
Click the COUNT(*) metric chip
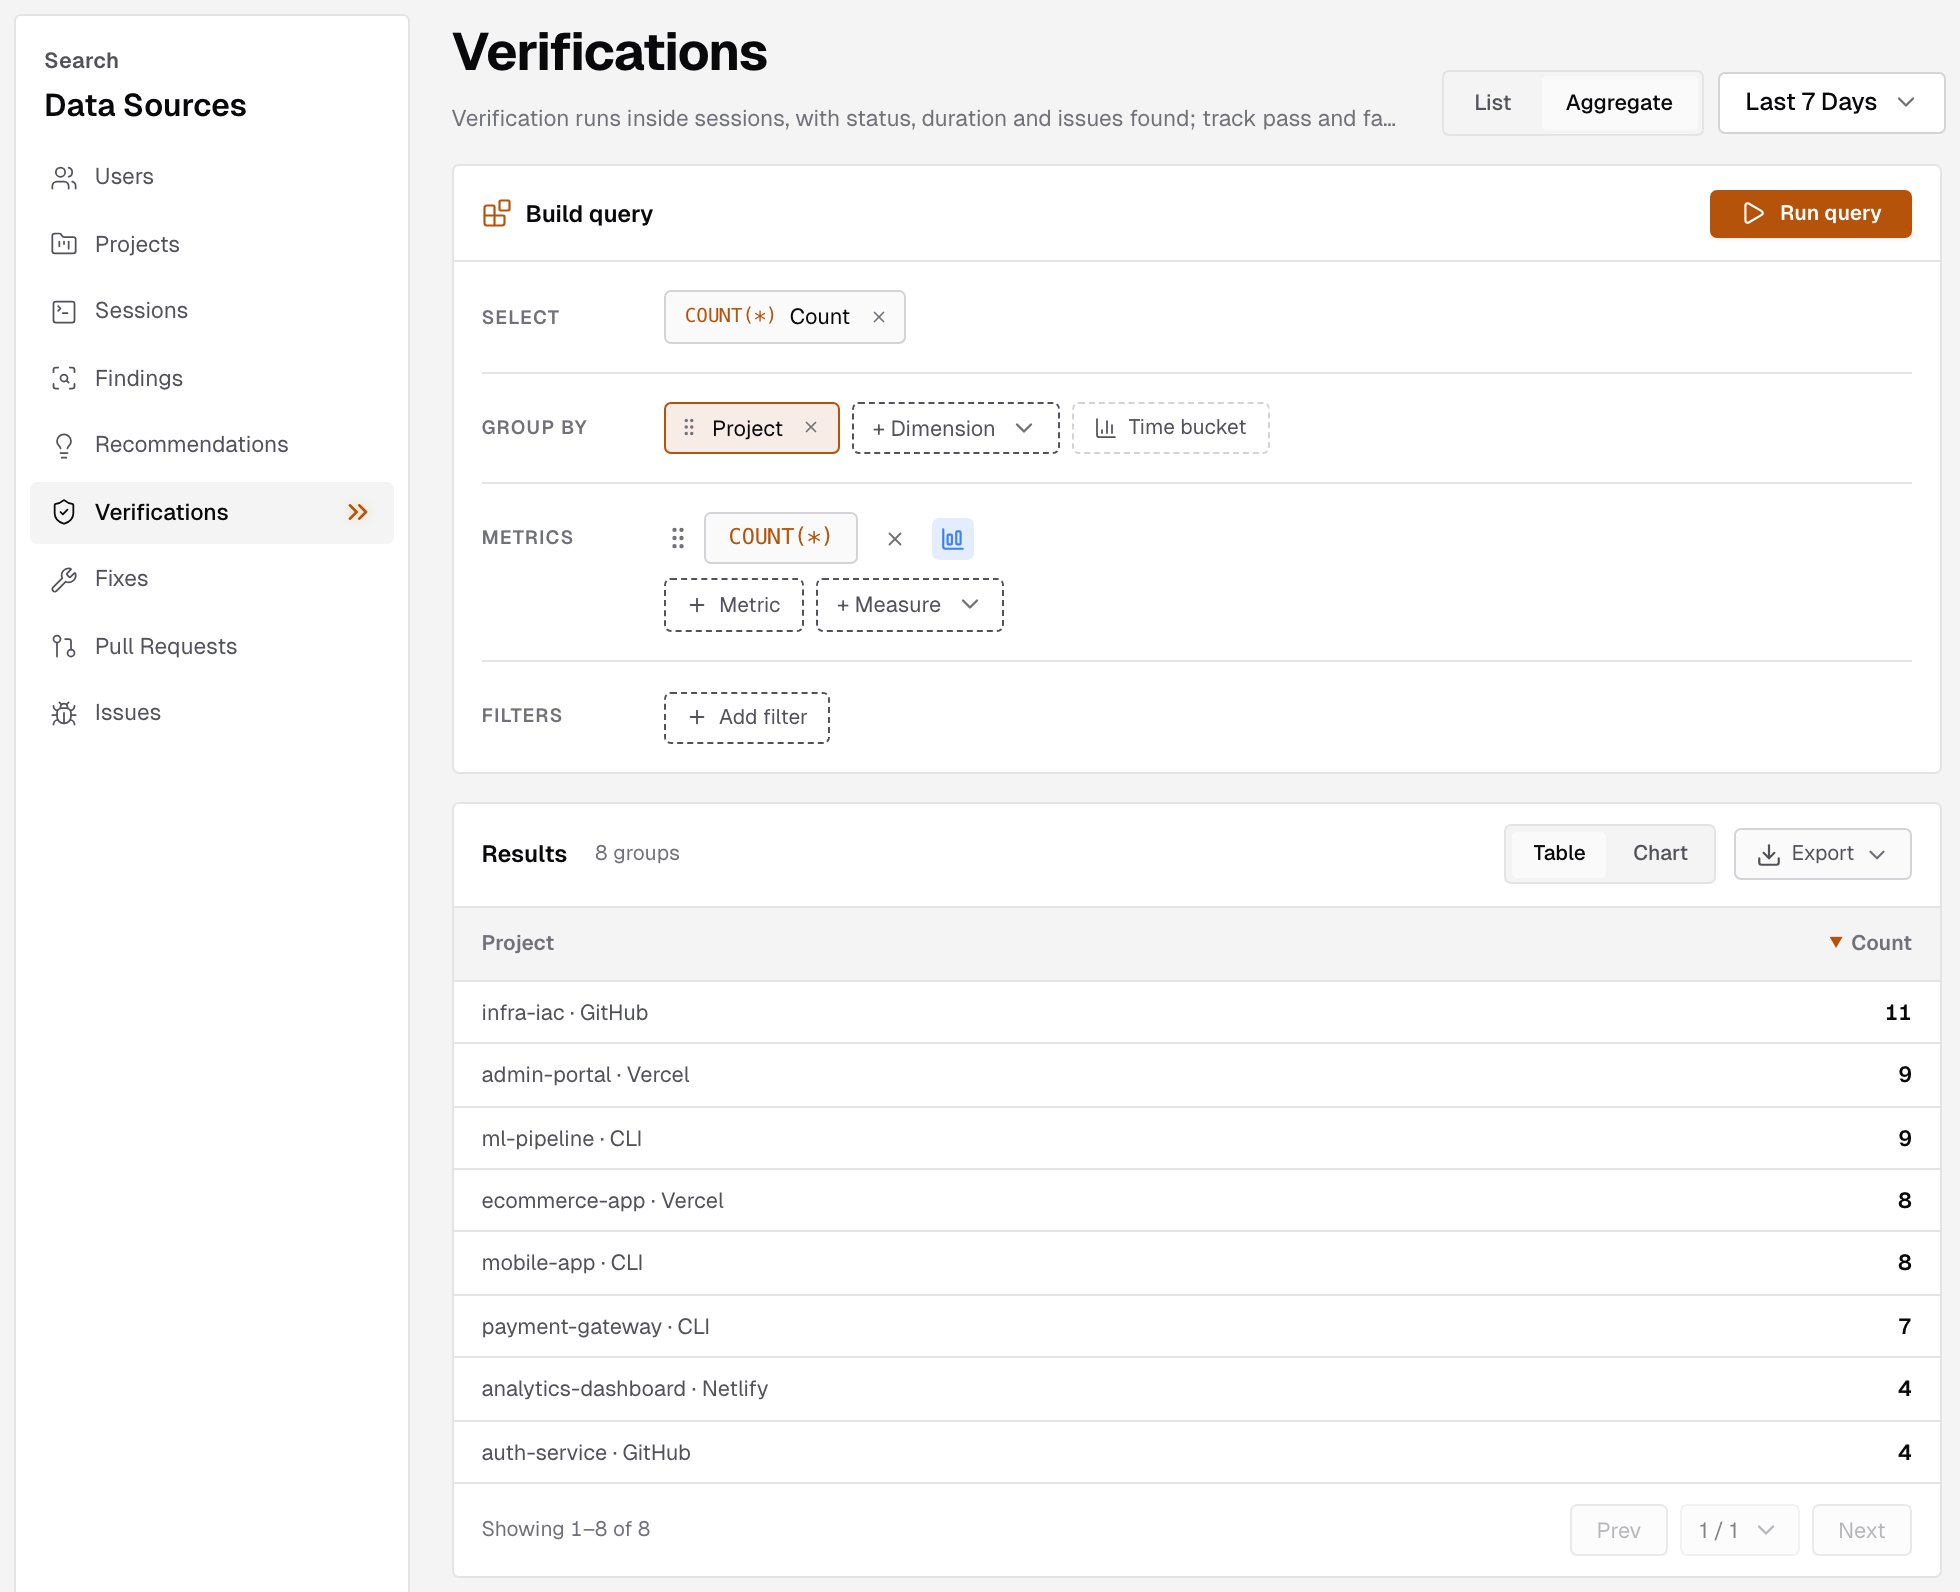pos(780,538)
